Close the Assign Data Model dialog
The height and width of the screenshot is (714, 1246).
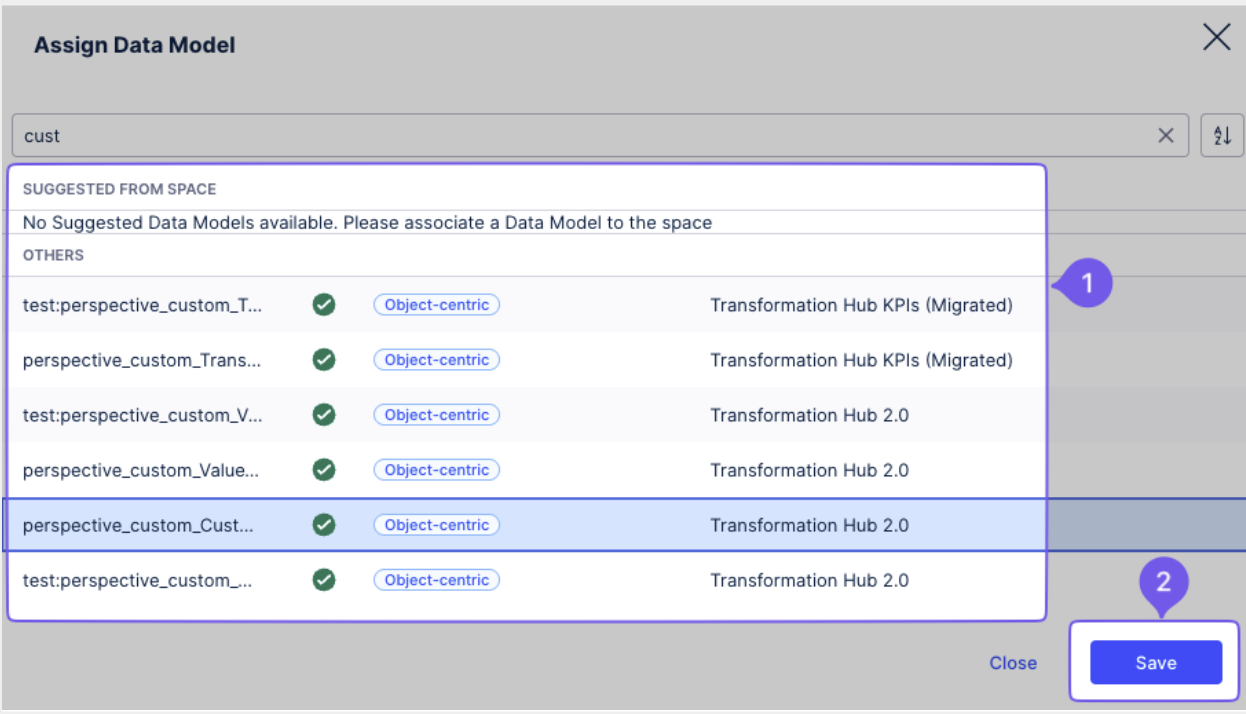click(1216, 39)
